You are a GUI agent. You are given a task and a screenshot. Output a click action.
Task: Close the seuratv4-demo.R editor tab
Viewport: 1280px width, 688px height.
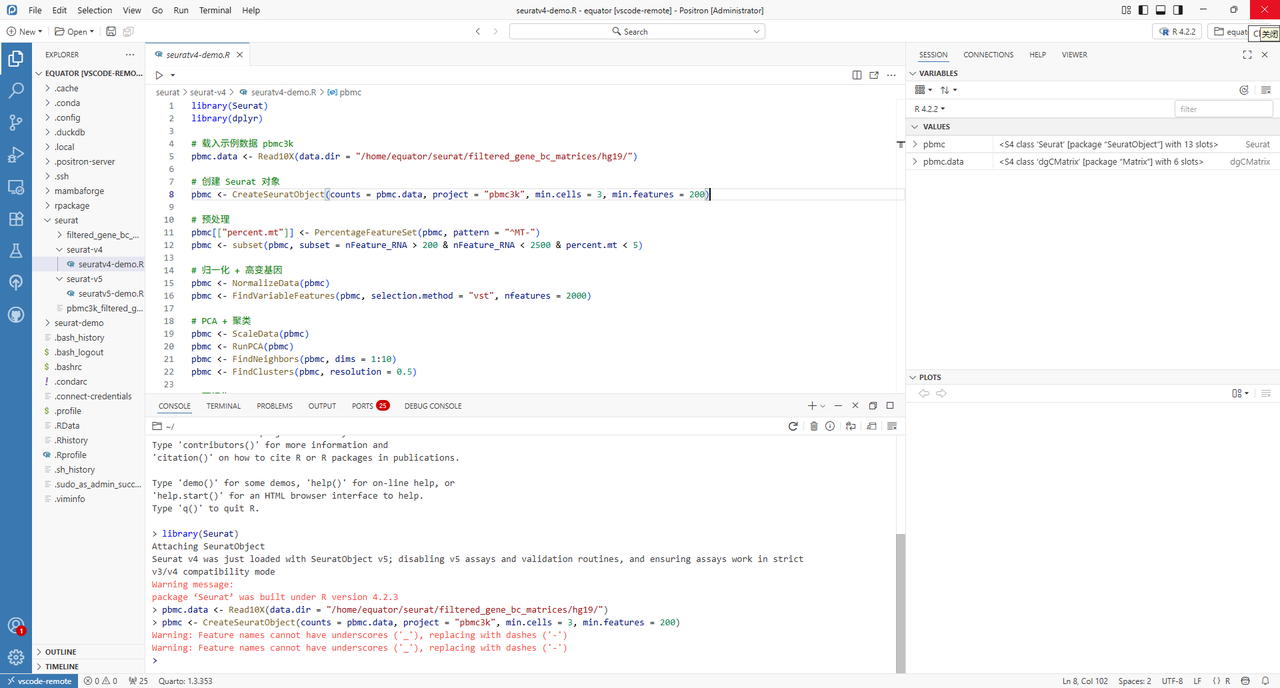[241, 55]
